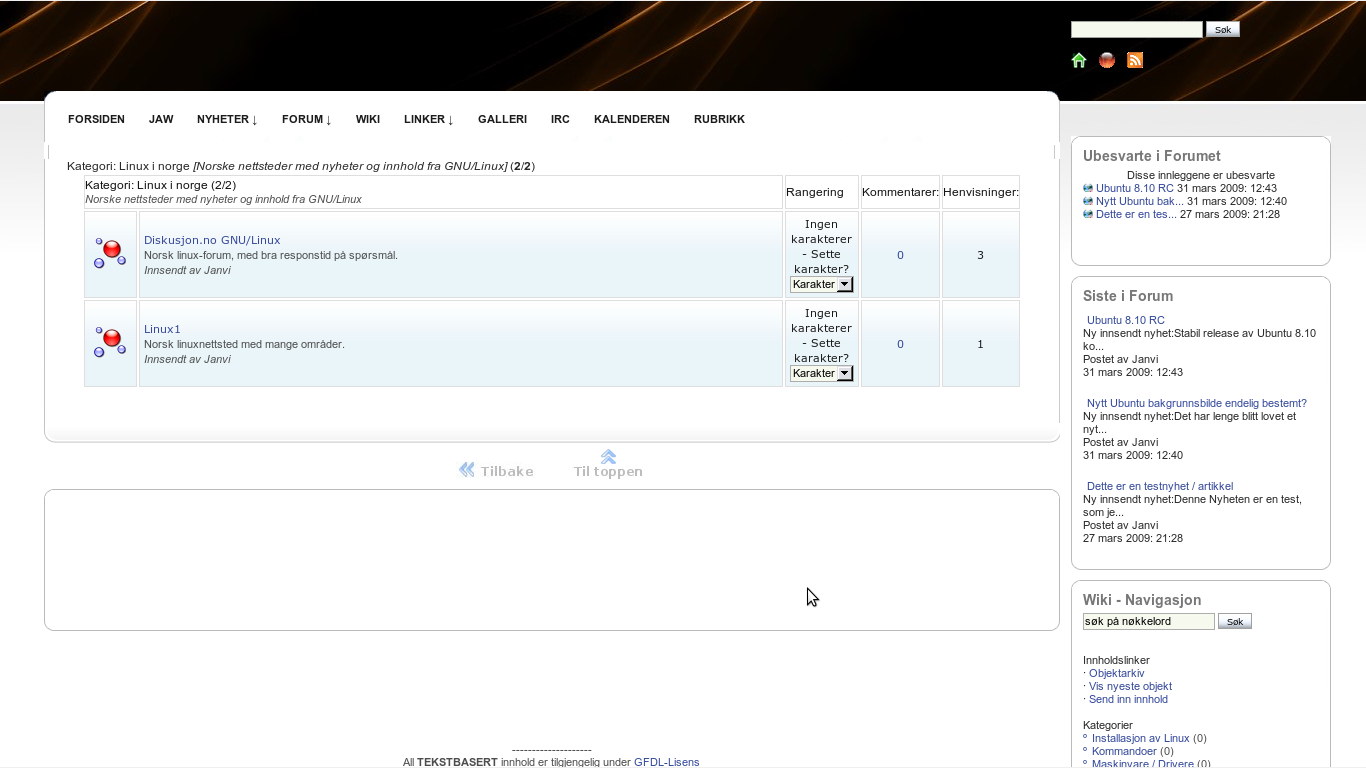The image size is (1366, 768).
Task: Go to the GALLERI page
Action: [502, 119]
